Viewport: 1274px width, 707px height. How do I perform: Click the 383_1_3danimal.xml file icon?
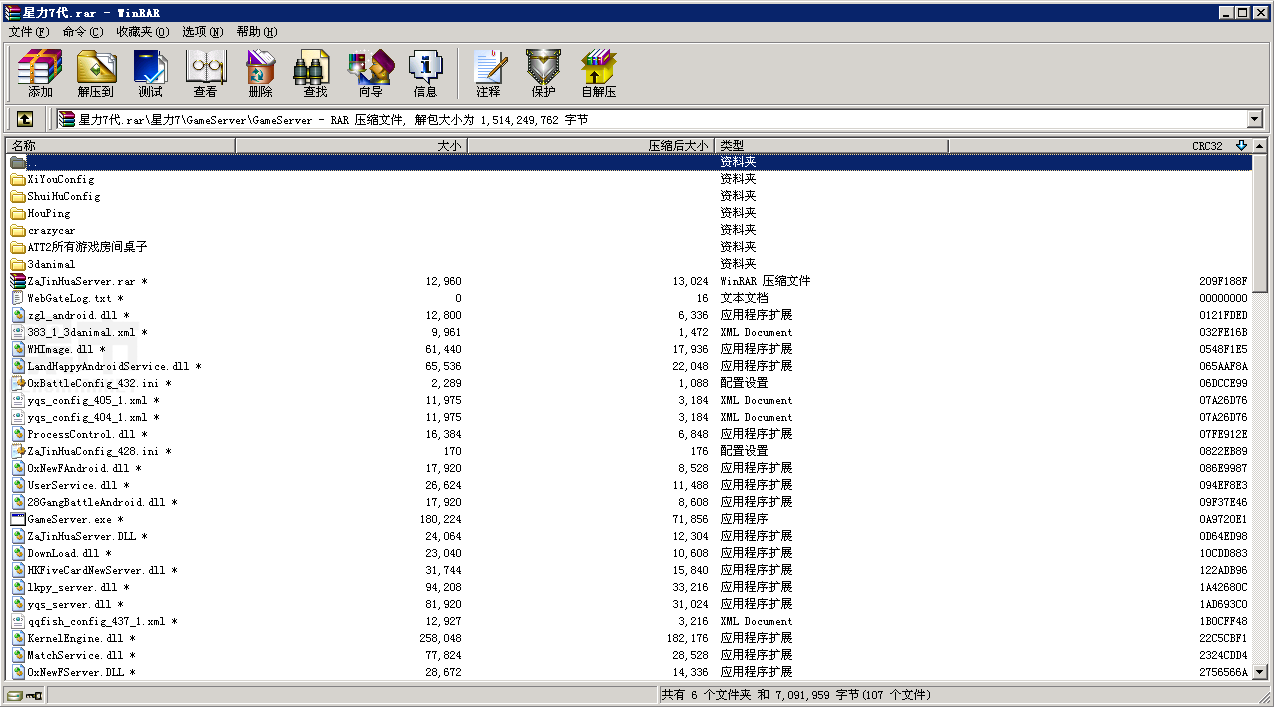point(18,332)
